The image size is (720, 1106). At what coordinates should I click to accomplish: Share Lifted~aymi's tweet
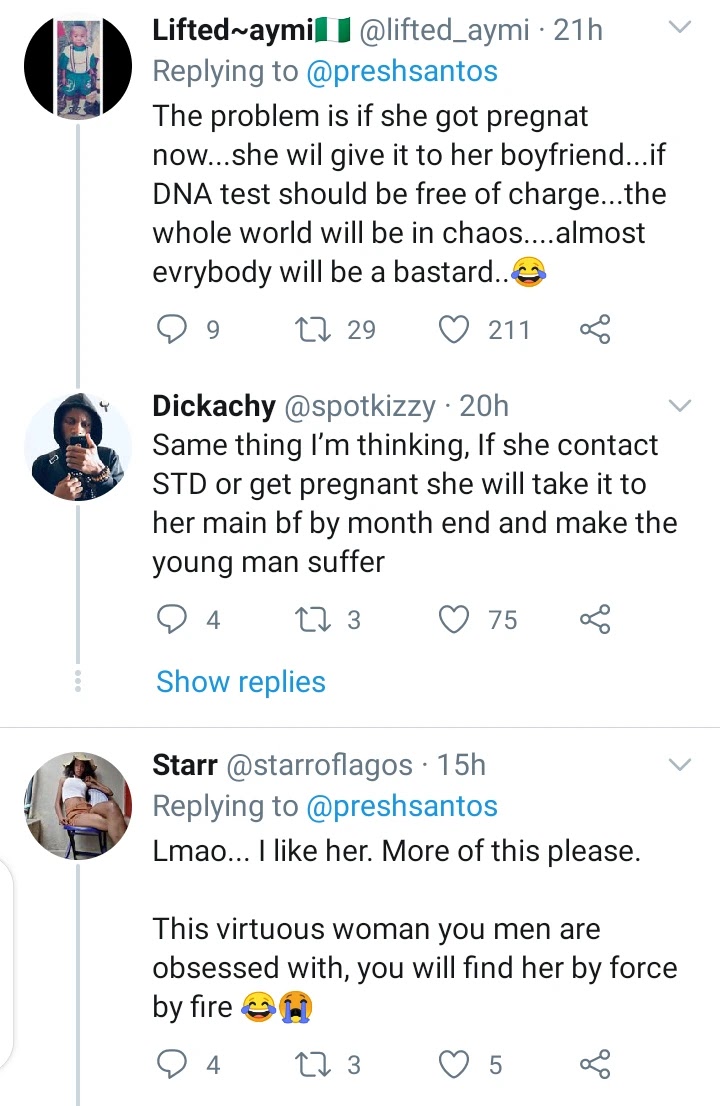pos(595,330)
